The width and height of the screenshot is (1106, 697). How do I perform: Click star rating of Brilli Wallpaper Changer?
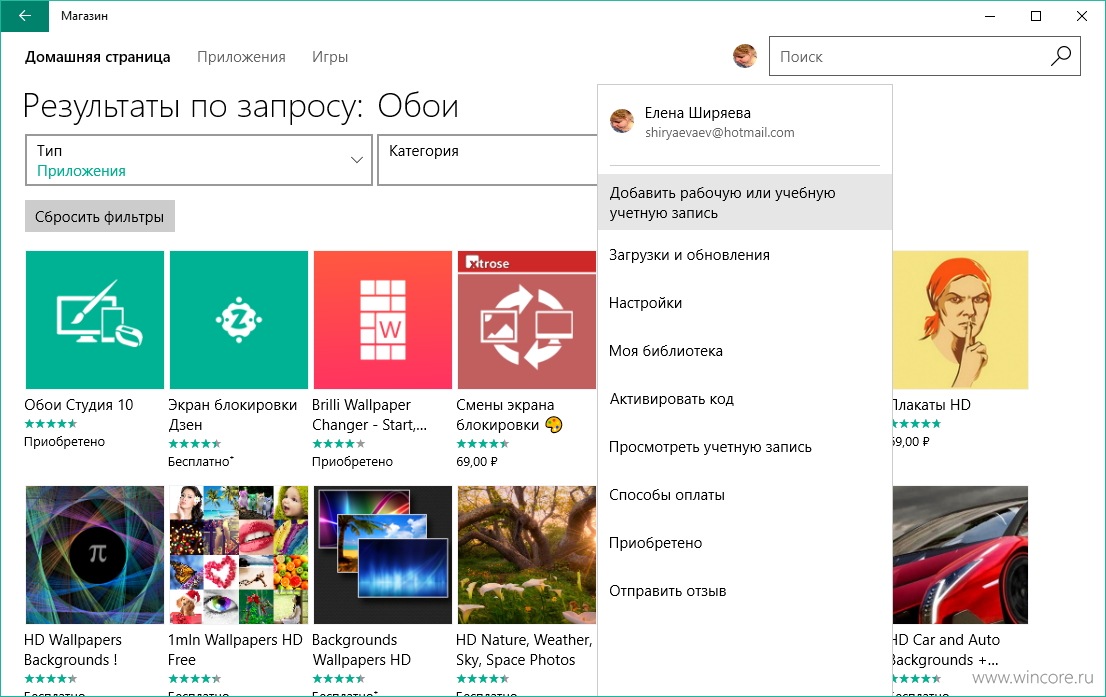point(339,443)
